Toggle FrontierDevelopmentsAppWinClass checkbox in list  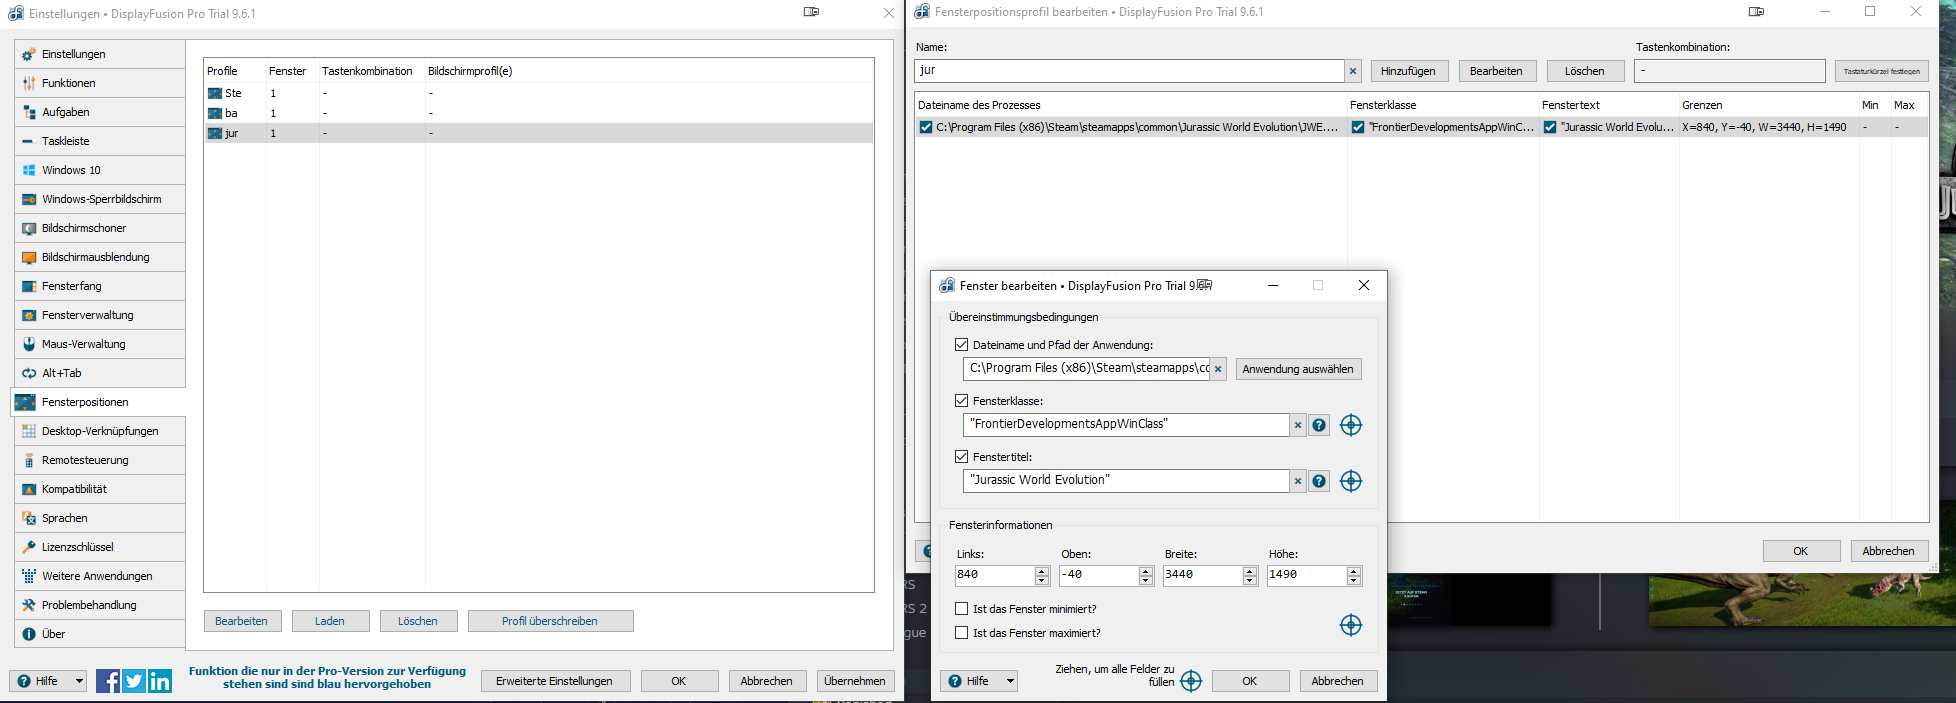[x=1358, y=127]
